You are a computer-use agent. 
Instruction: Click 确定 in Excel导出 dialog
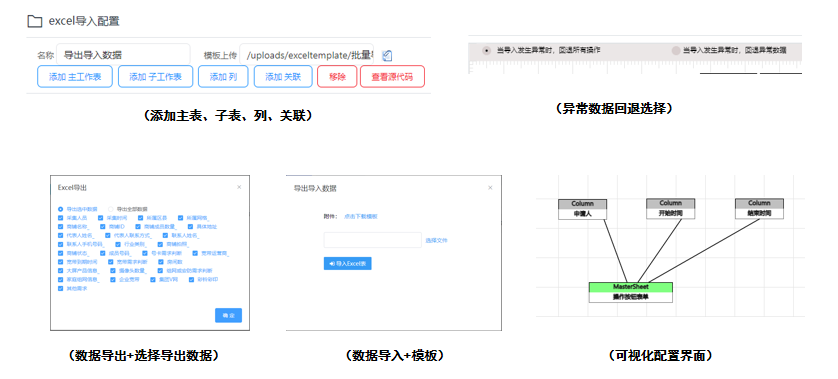coord(229,315)
